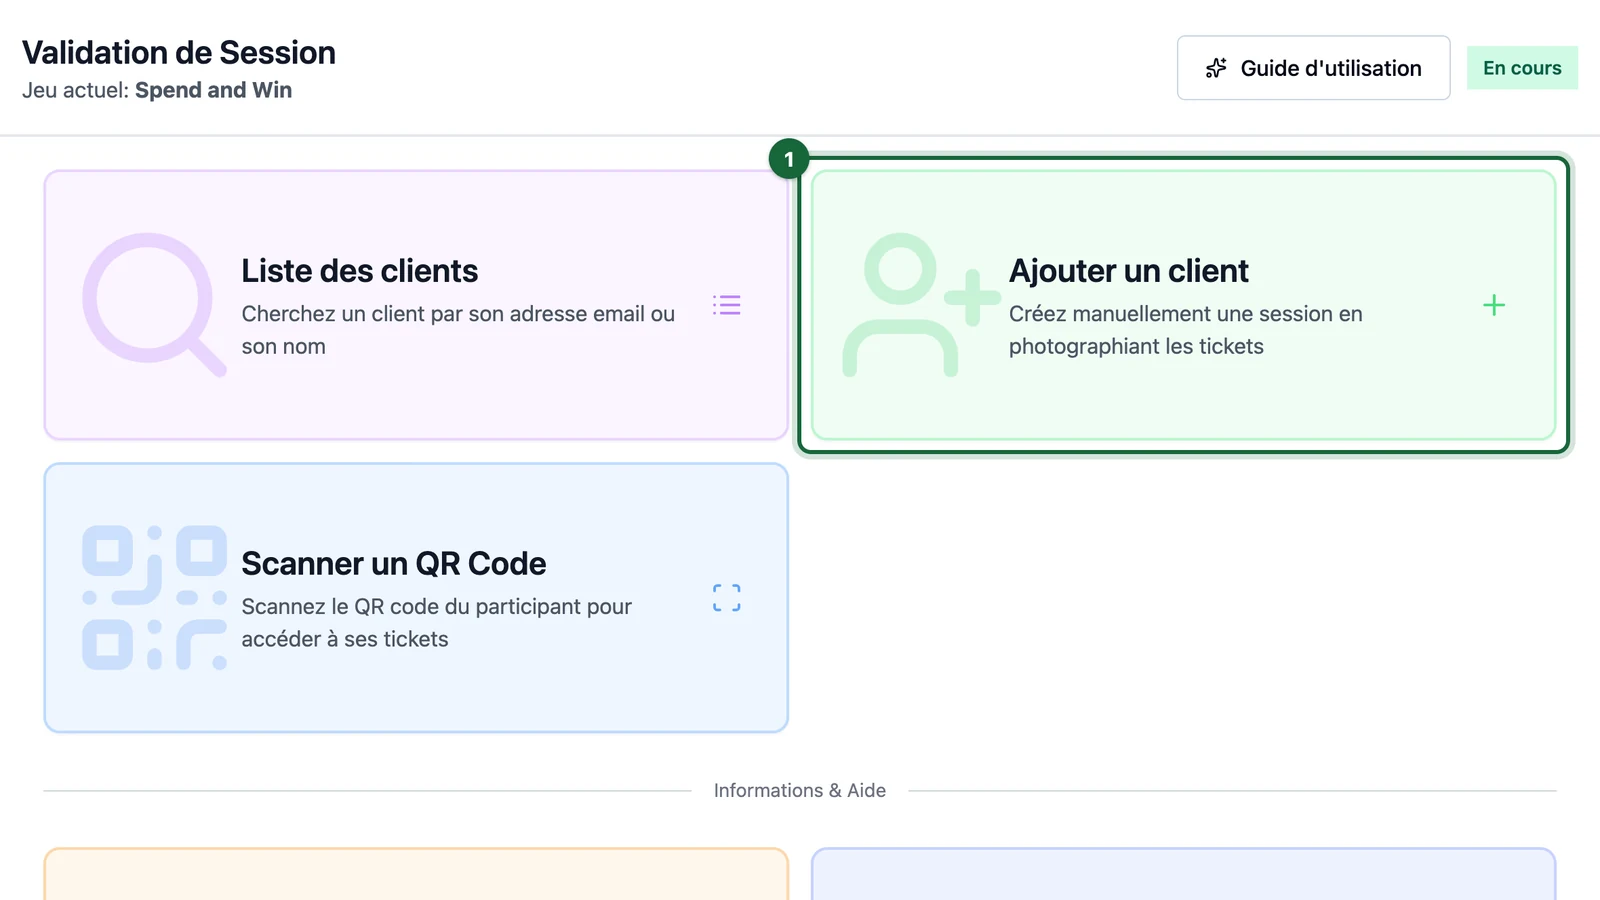The height and width of the screenshot is (900, 1600).
Task: Click the En cours status badge
Action: click(1522, 68)
